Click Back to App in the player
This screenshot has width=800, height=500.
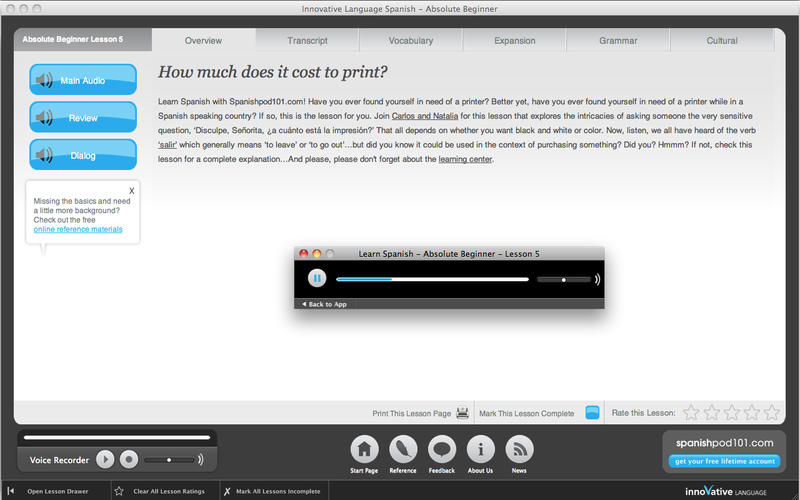(324, 304)
